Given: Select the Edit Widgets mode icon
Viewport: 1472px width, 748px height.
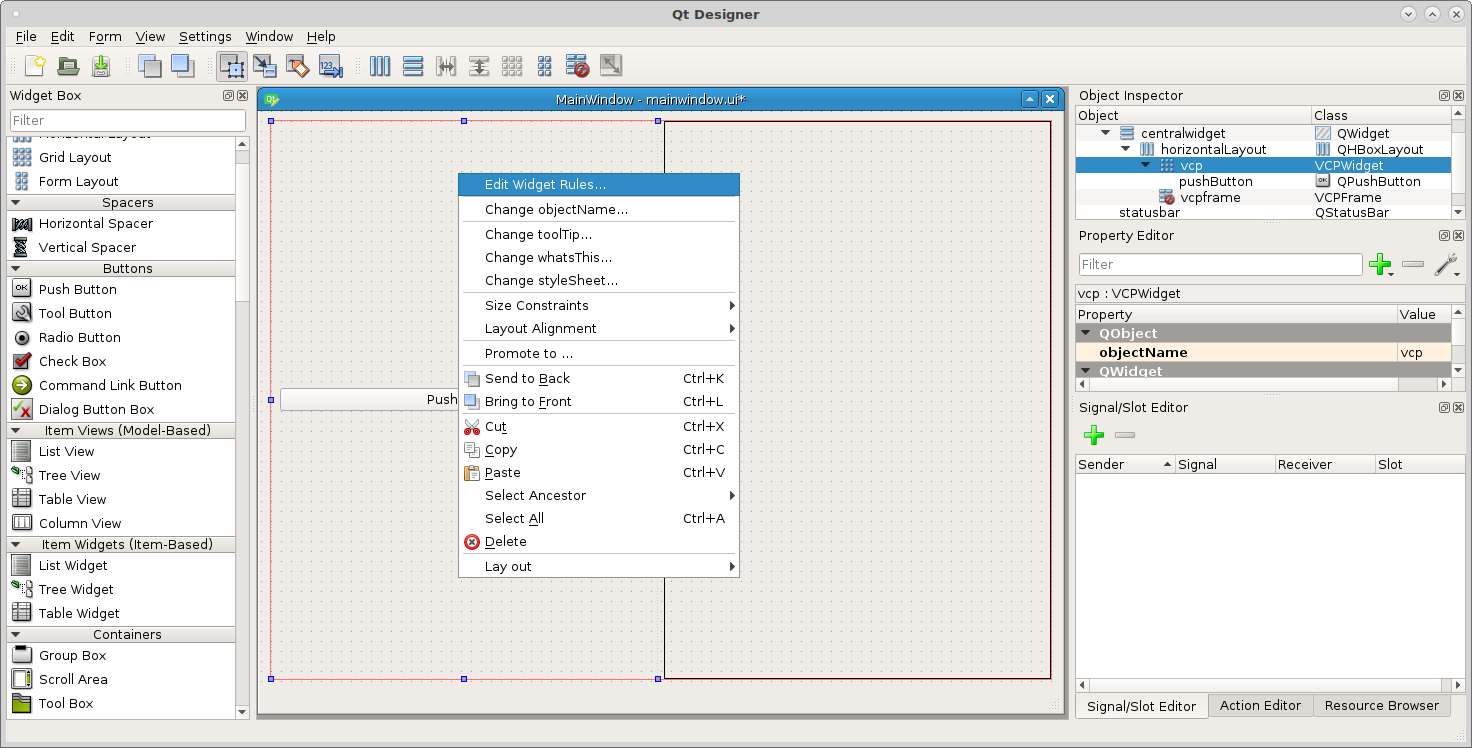Looking at the screenshot, I should 232,66.
